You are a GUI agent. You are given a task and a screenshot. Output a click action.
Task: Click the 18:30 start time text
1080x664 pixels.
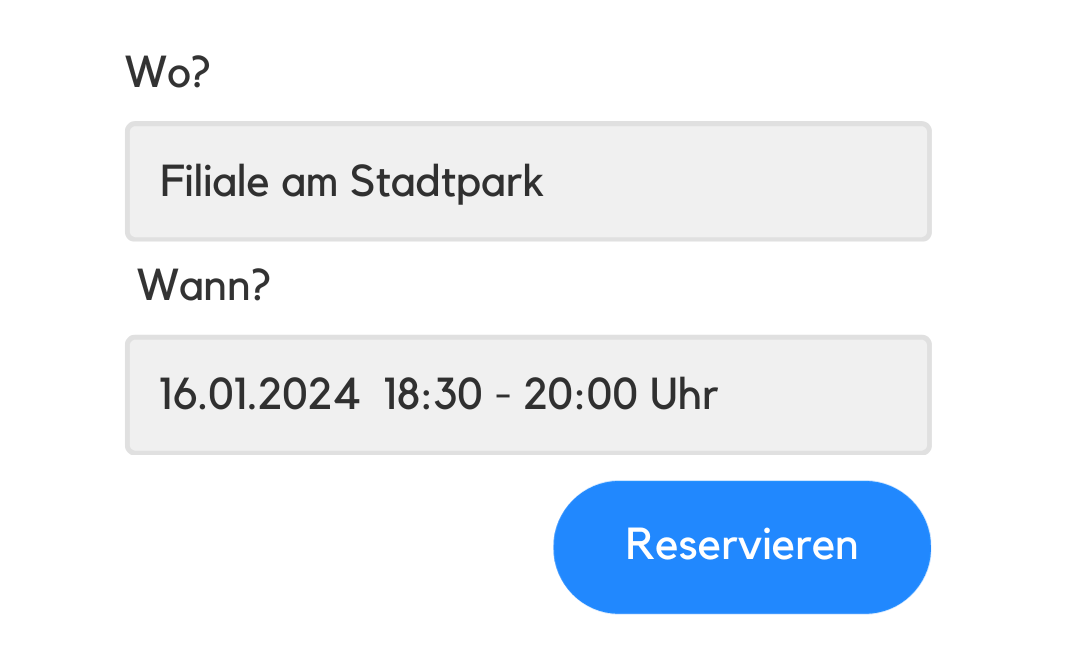(x=433, y=395)
